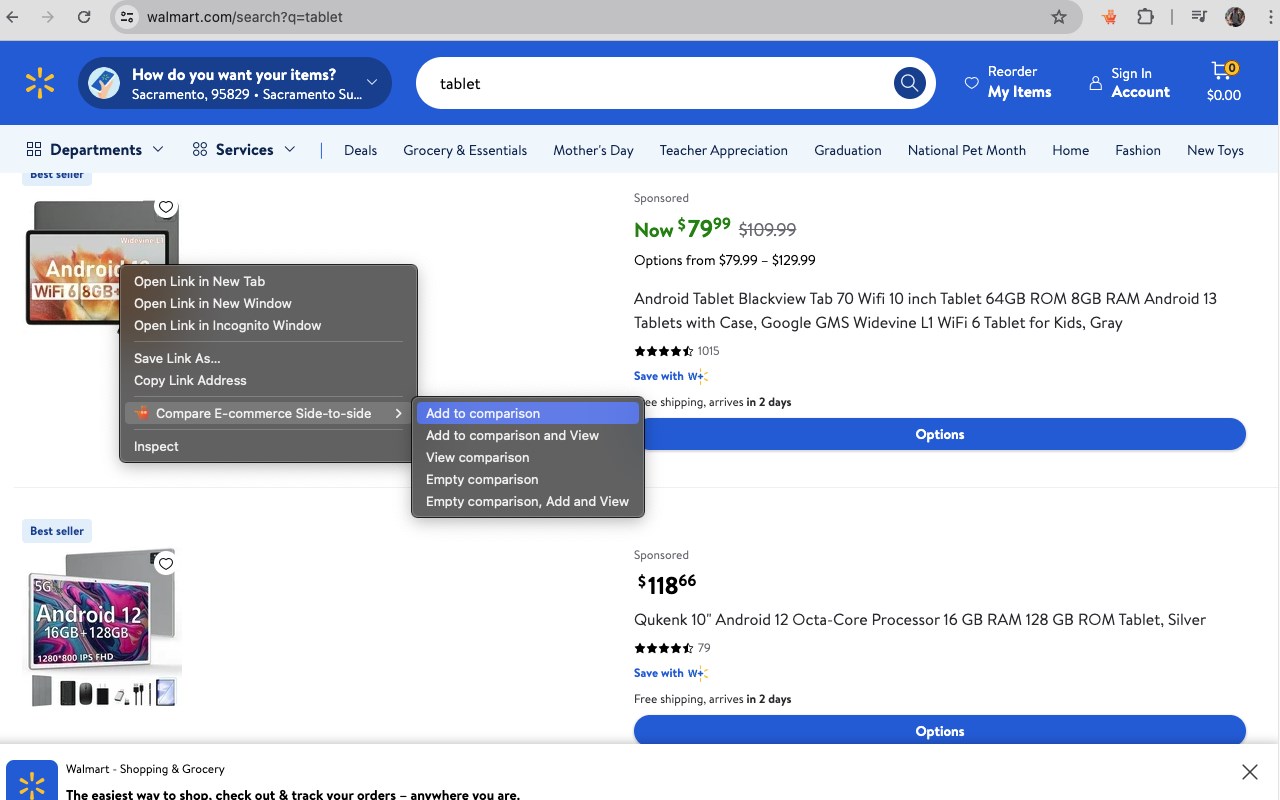1280x800 pixels.
Task: Reload the page with the refresh icon
Action: (x=84, y=17)
